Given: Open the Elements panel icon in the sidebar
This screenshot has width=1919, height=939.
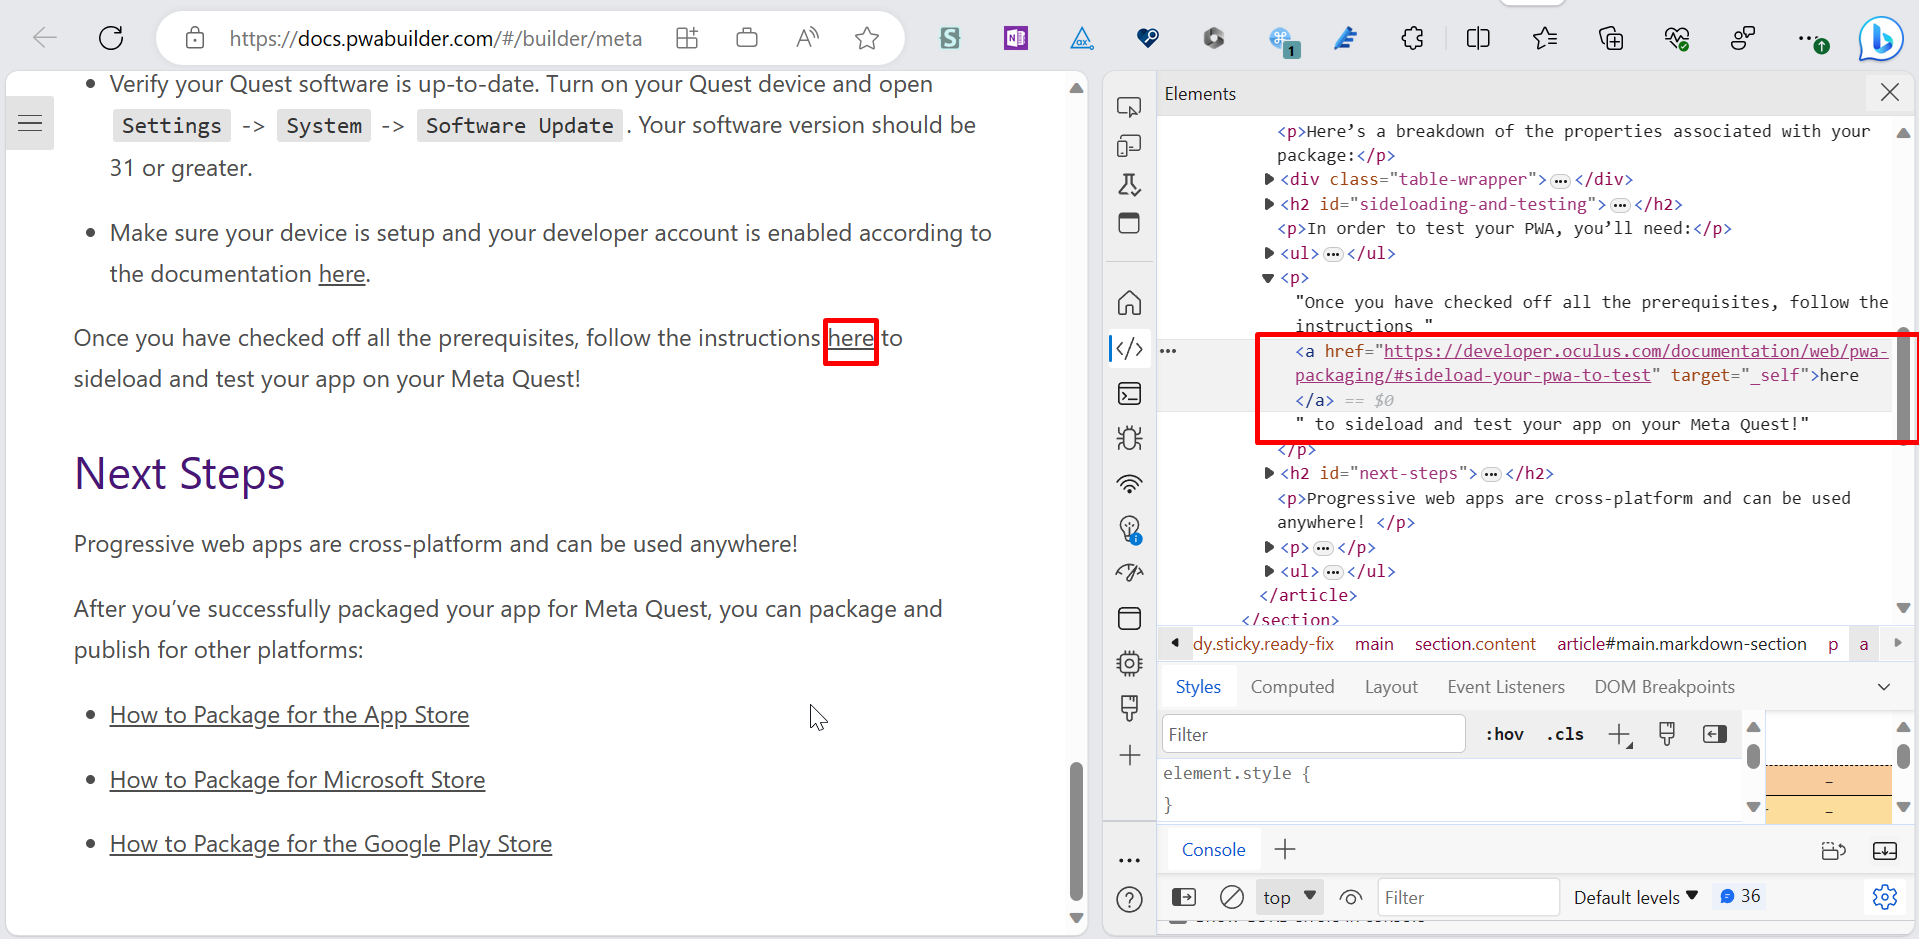Looking at the screenshot, I should (1129, 349).
